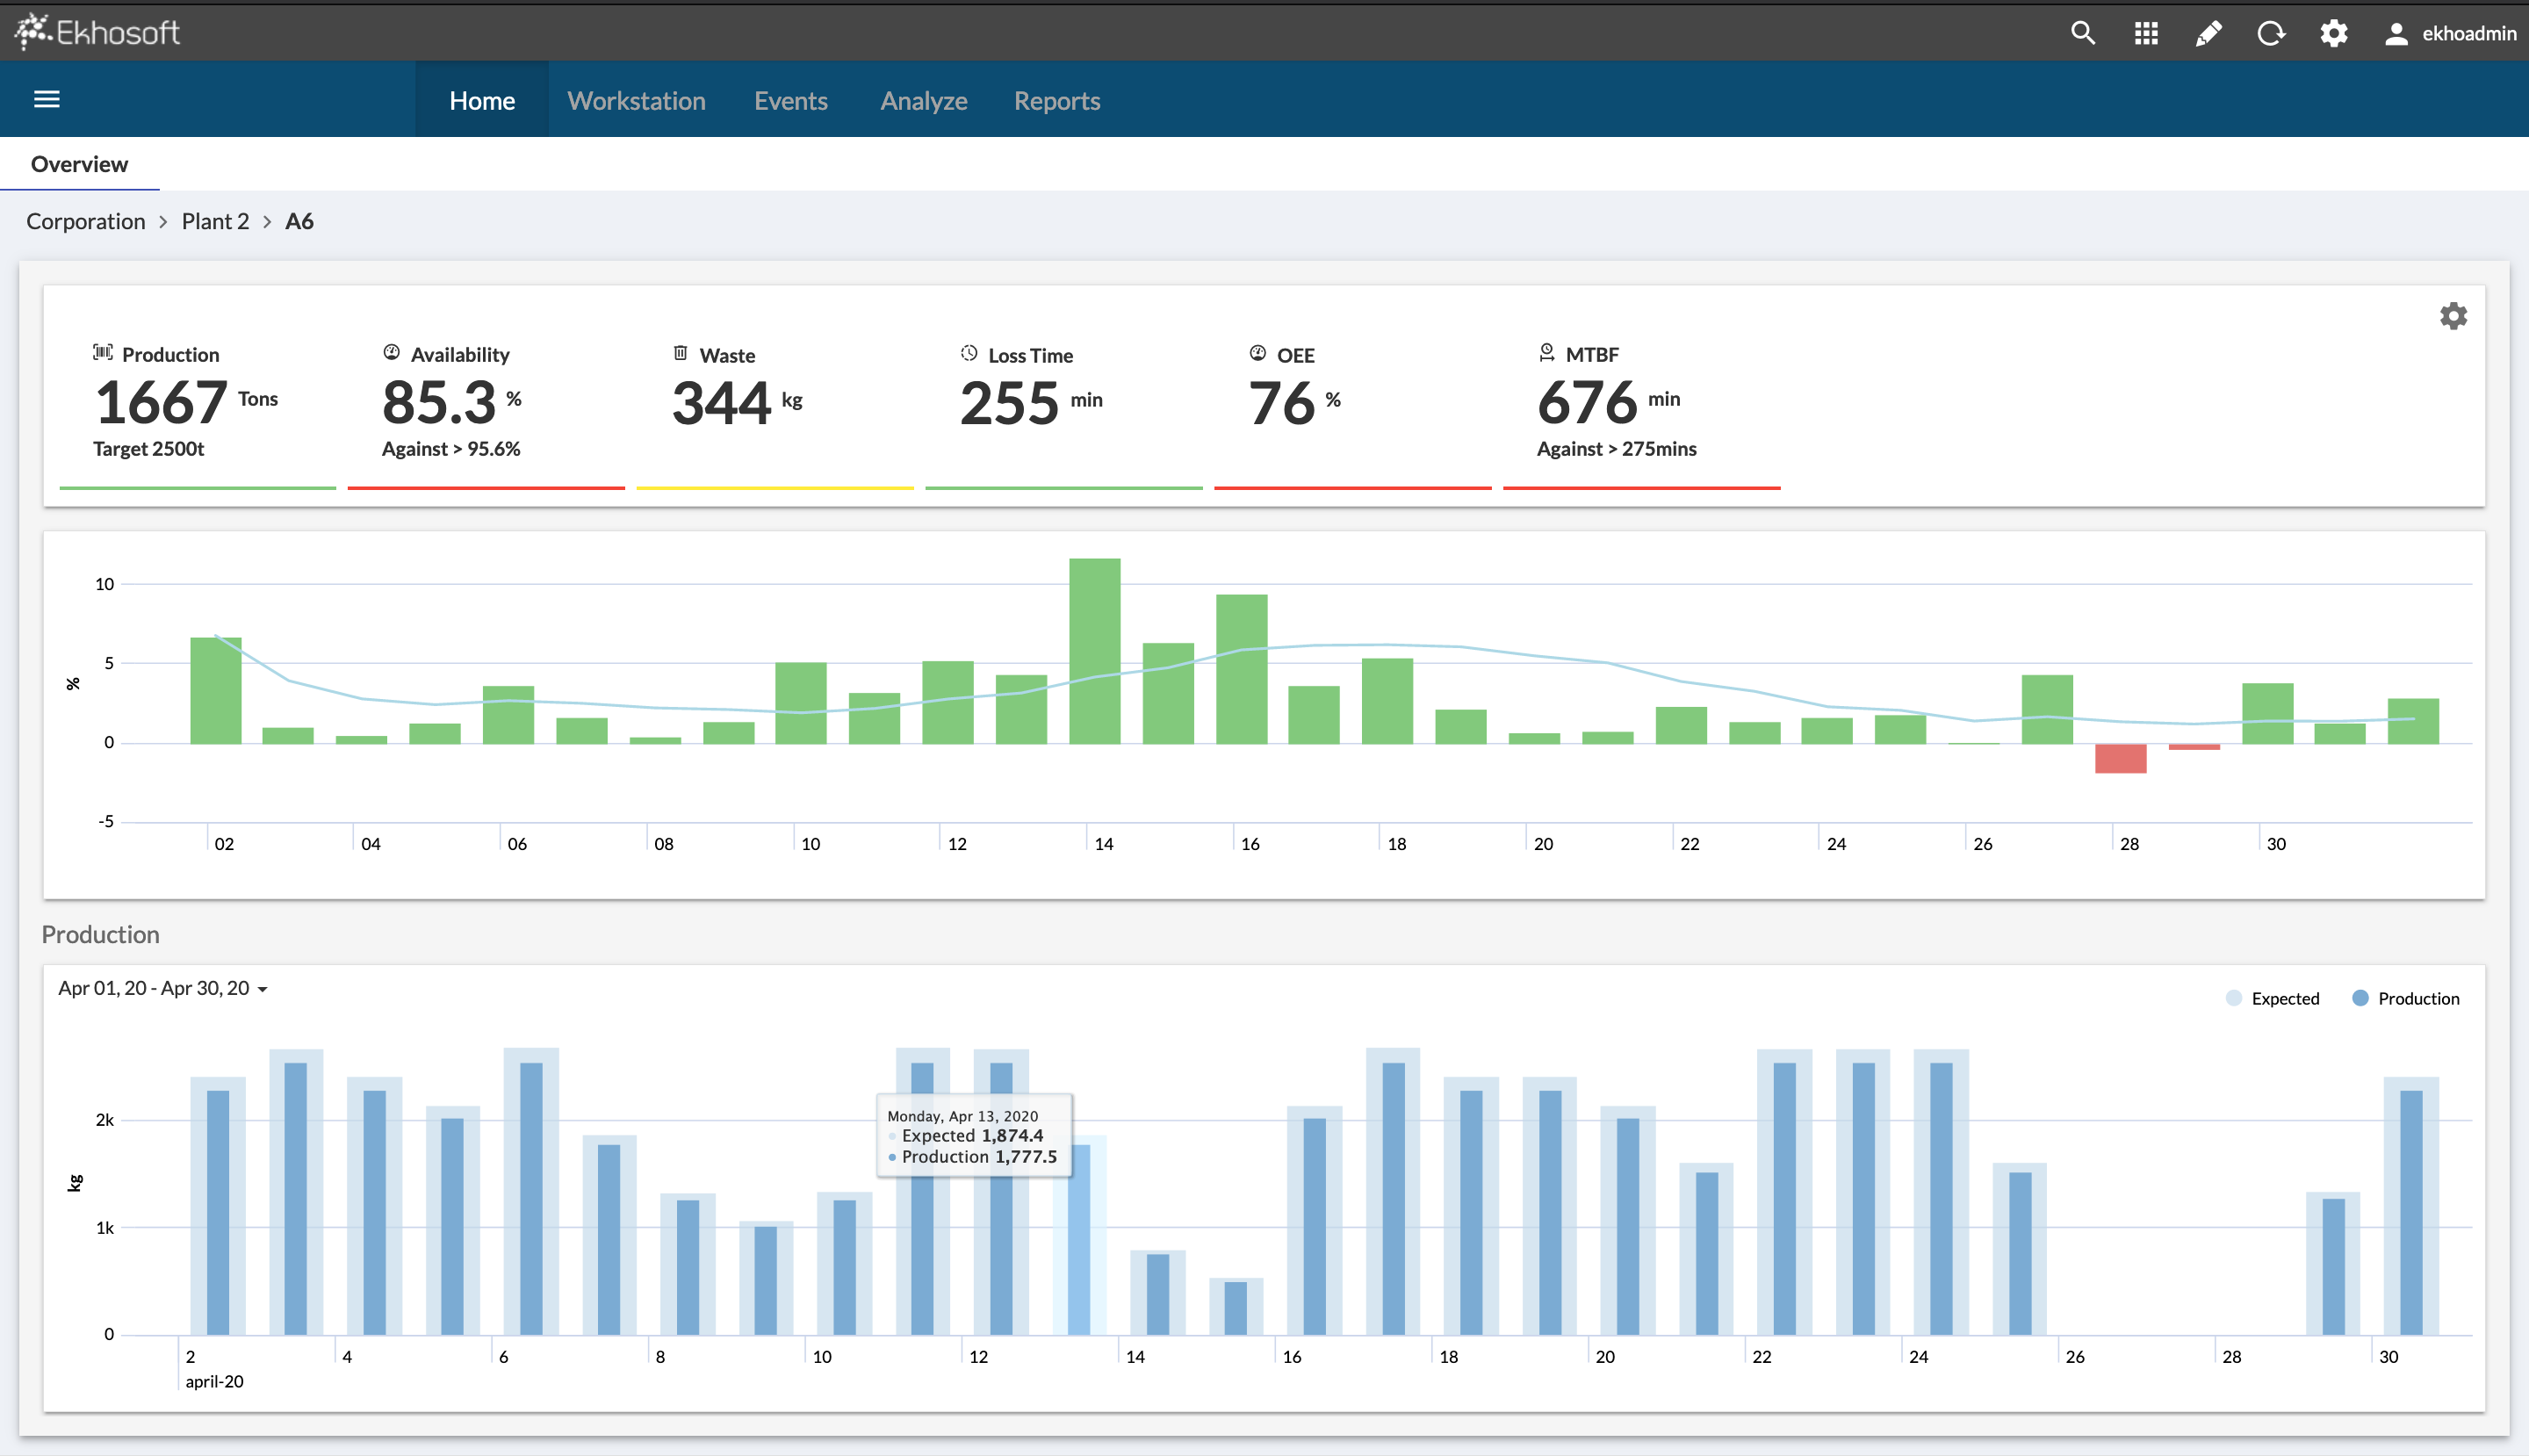Switch to the Workstation tab
The height and width of the screenshot is (1456, 2529).
[636, 100]
